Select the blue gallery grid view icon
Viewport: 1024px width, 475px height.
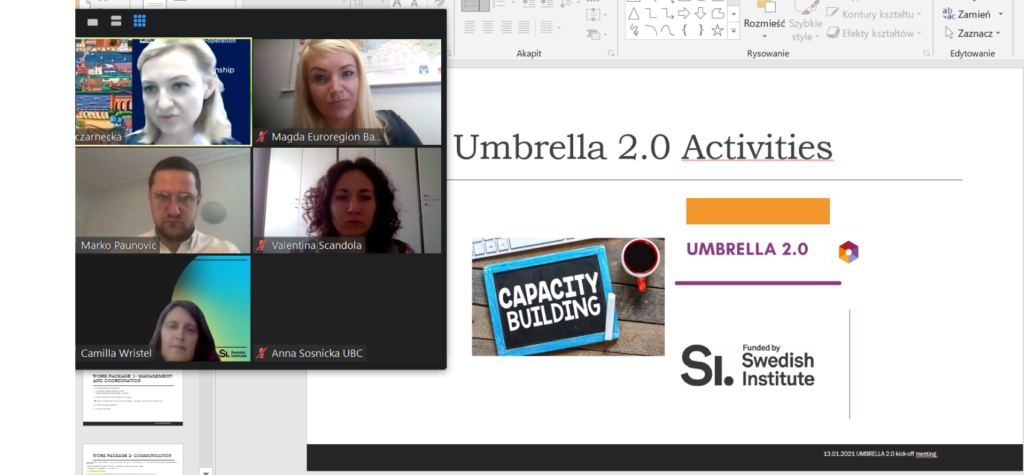tap(139, 21)
